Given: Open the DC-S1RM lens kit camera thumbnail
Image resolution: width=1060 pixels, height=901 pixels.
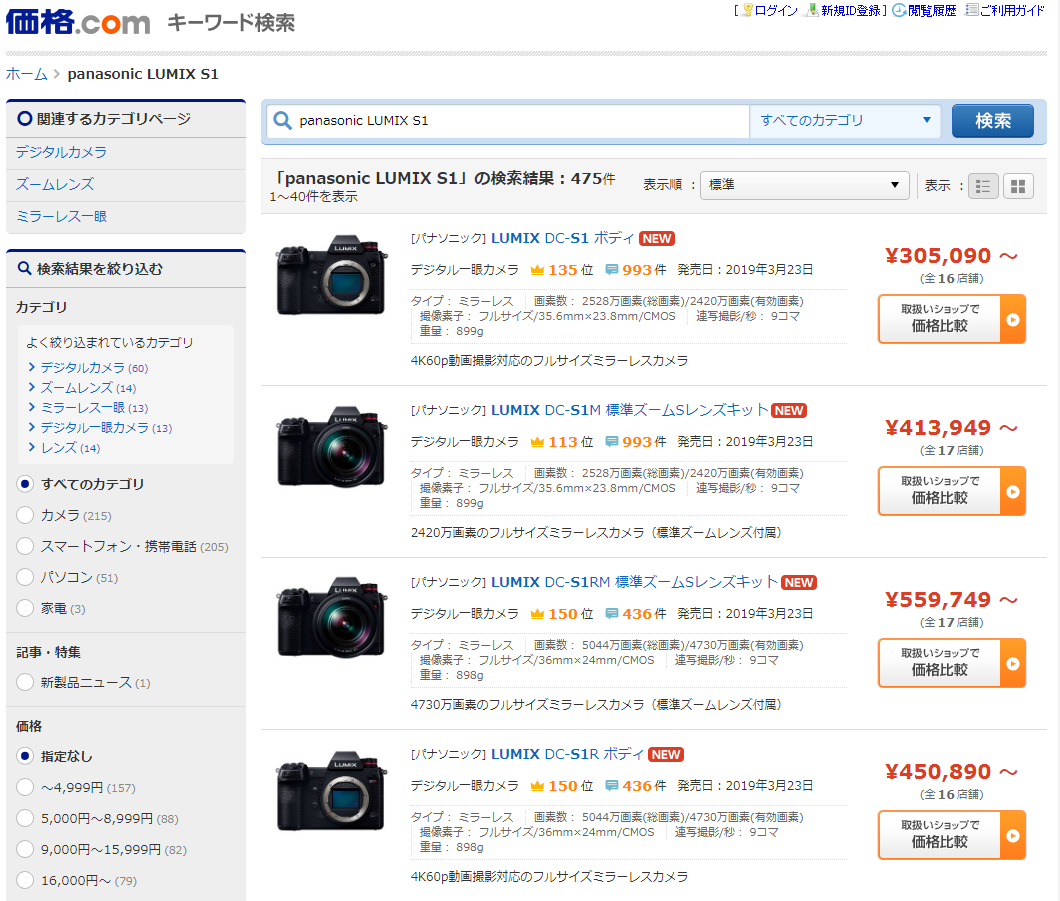Looking at the screenshot, I should point(331,618).
